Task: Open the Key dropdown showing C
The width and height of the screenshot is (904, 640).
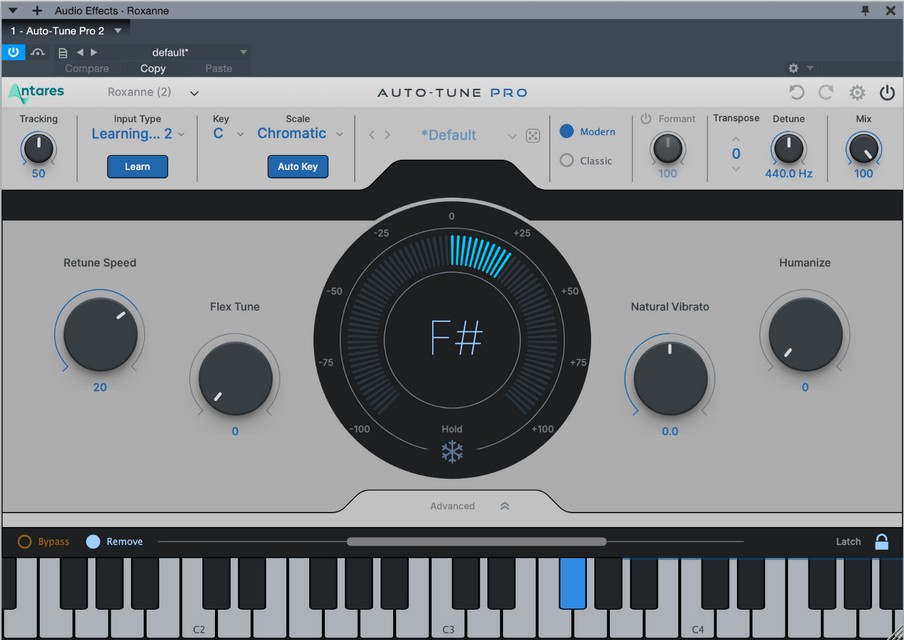Action: 228,134
